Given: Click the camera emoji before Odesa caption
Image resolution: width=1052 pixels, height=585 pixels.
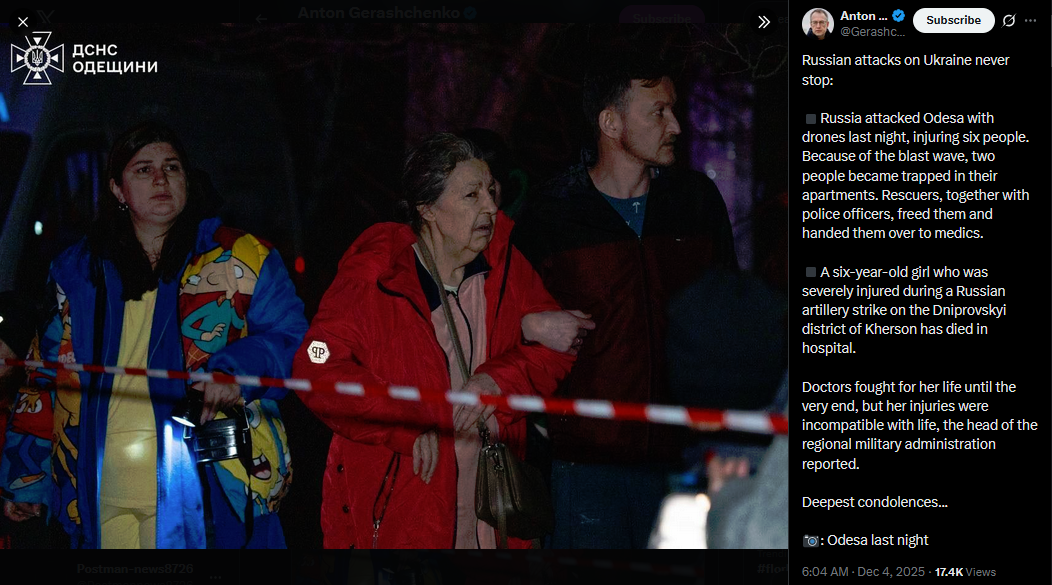Looking at the screenshot, I should click(x=810, y=541).
